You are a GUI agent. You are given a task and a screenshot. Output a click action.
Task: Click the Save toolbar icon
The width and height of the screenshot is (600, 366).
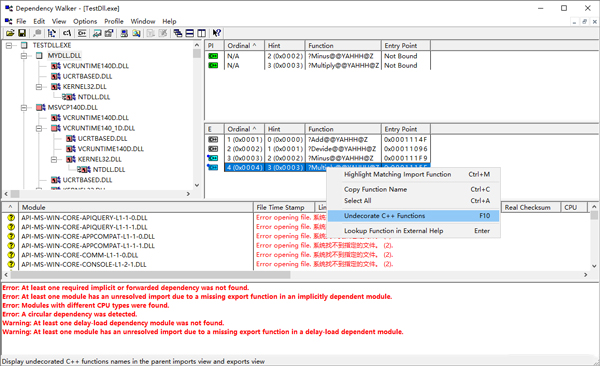(22, 33)
